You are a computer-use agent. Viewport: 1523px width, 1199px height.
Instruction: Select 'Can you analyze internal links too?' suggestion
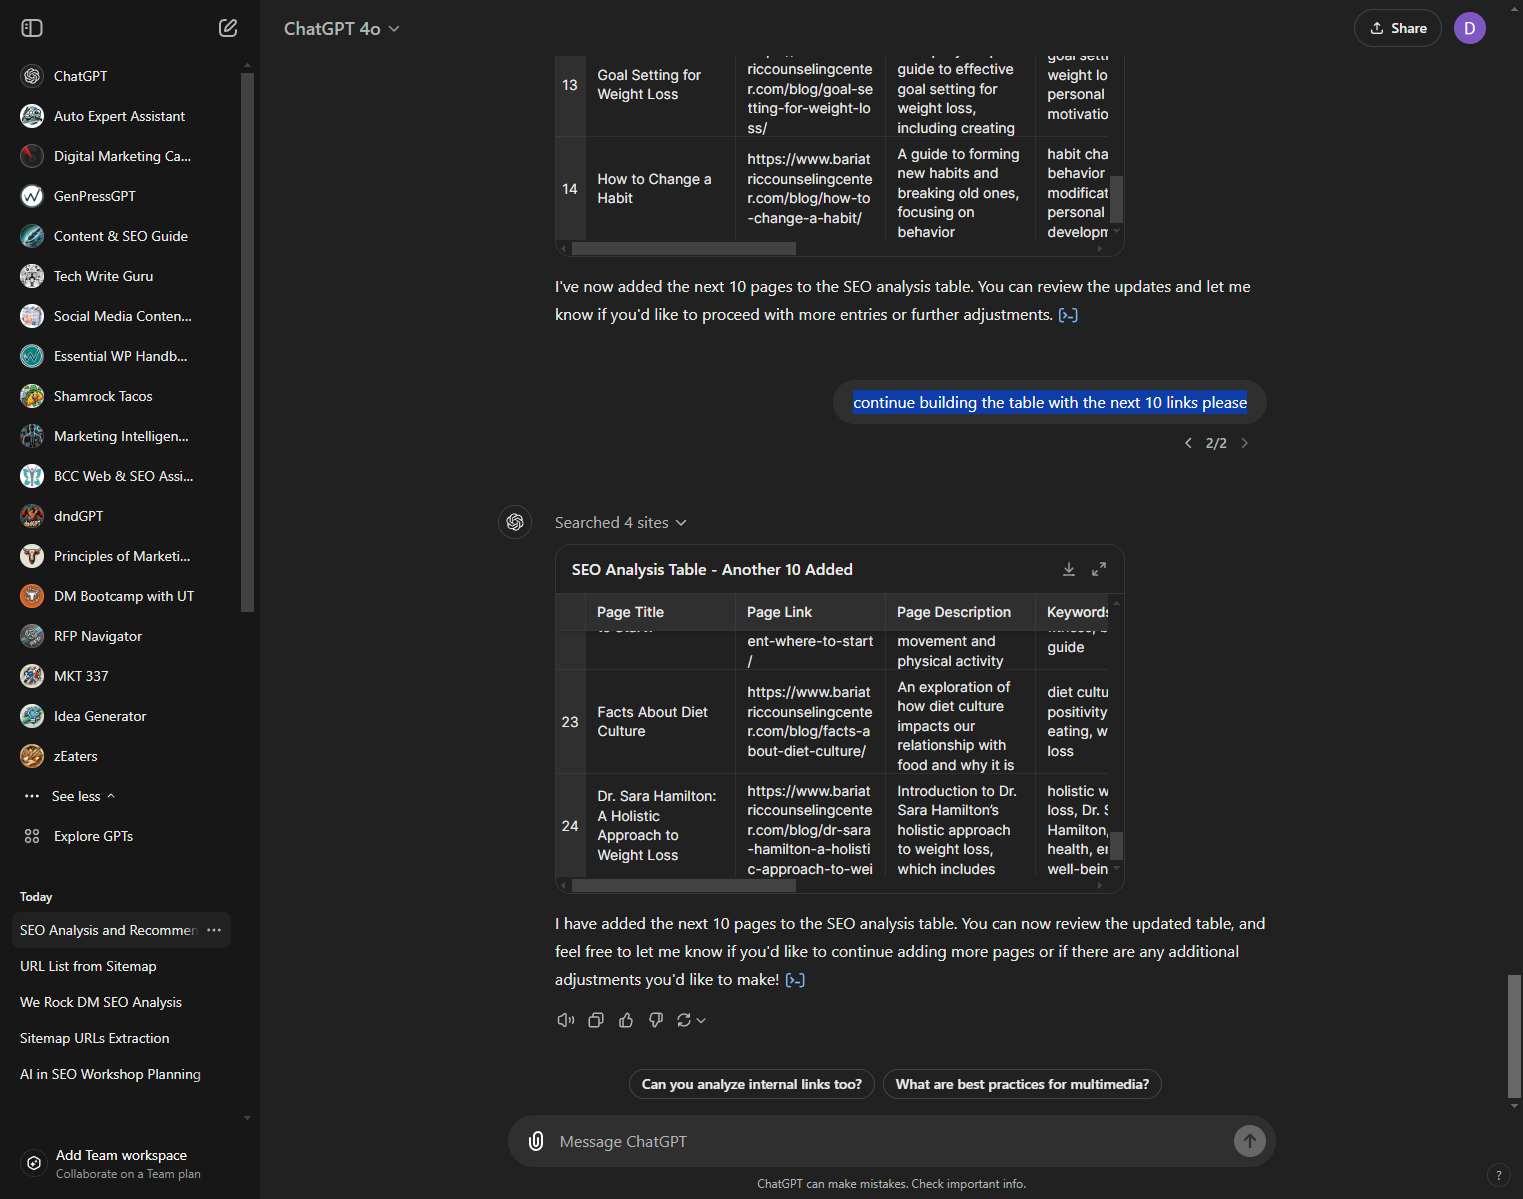(x=752, y=1084)
